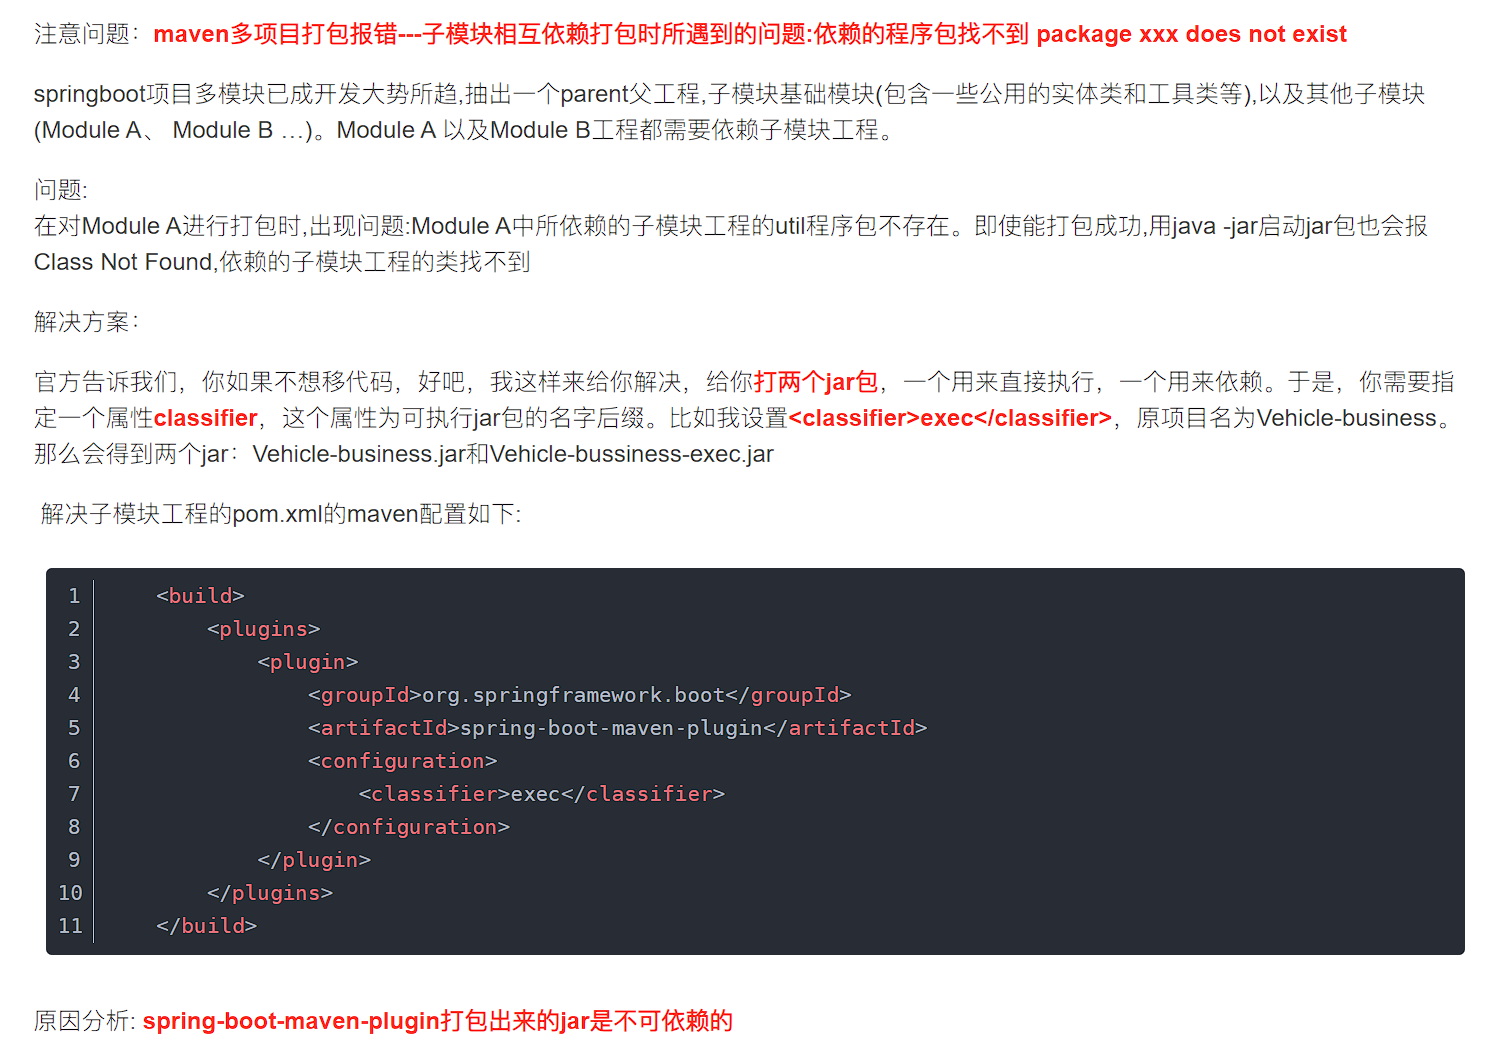Click the classifier exec code line
This screenshot has height=1053, width=1504.
pos(542,794)
